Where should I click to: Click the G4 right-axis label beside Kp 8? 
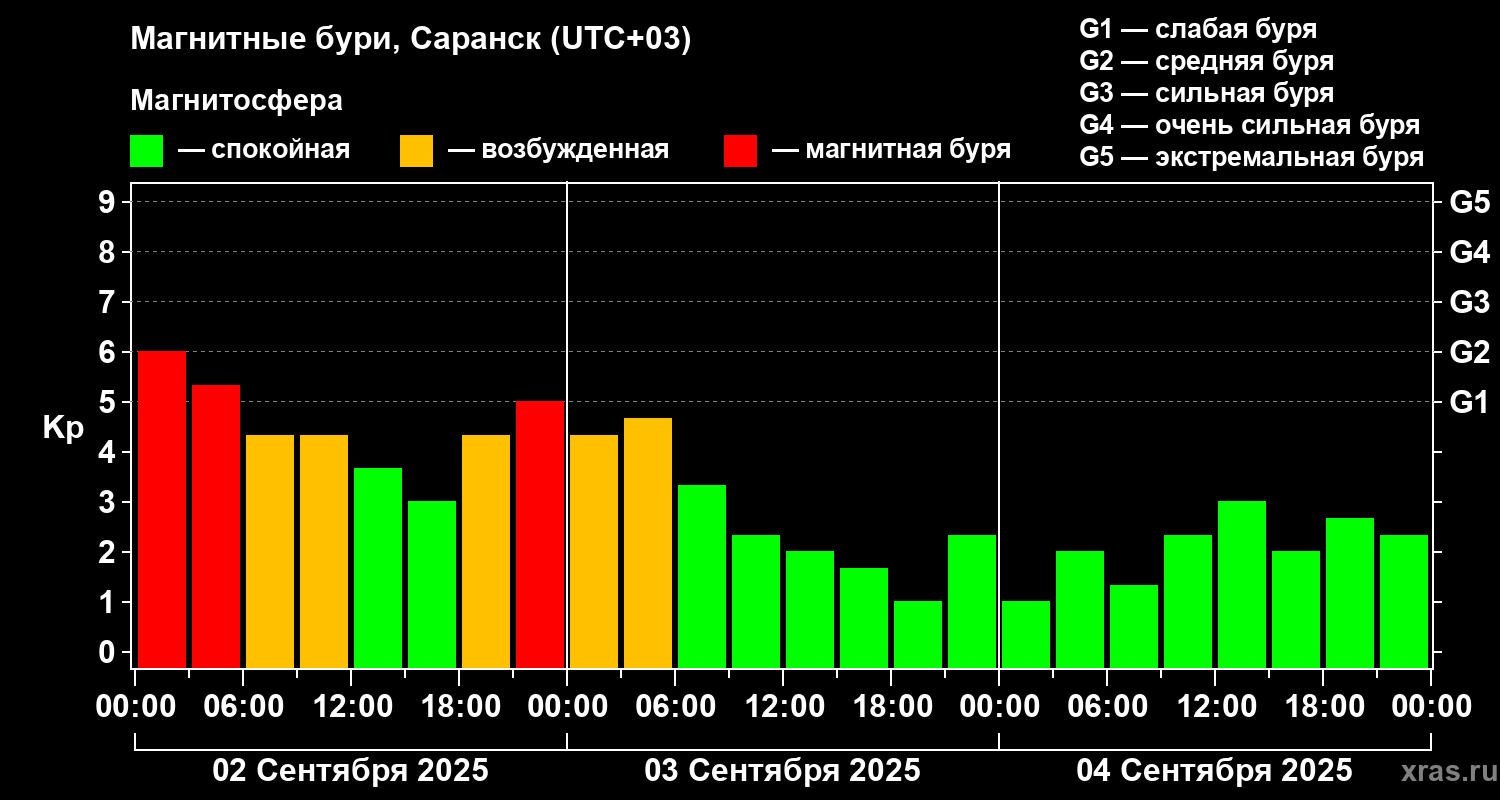coord(1469,252)
